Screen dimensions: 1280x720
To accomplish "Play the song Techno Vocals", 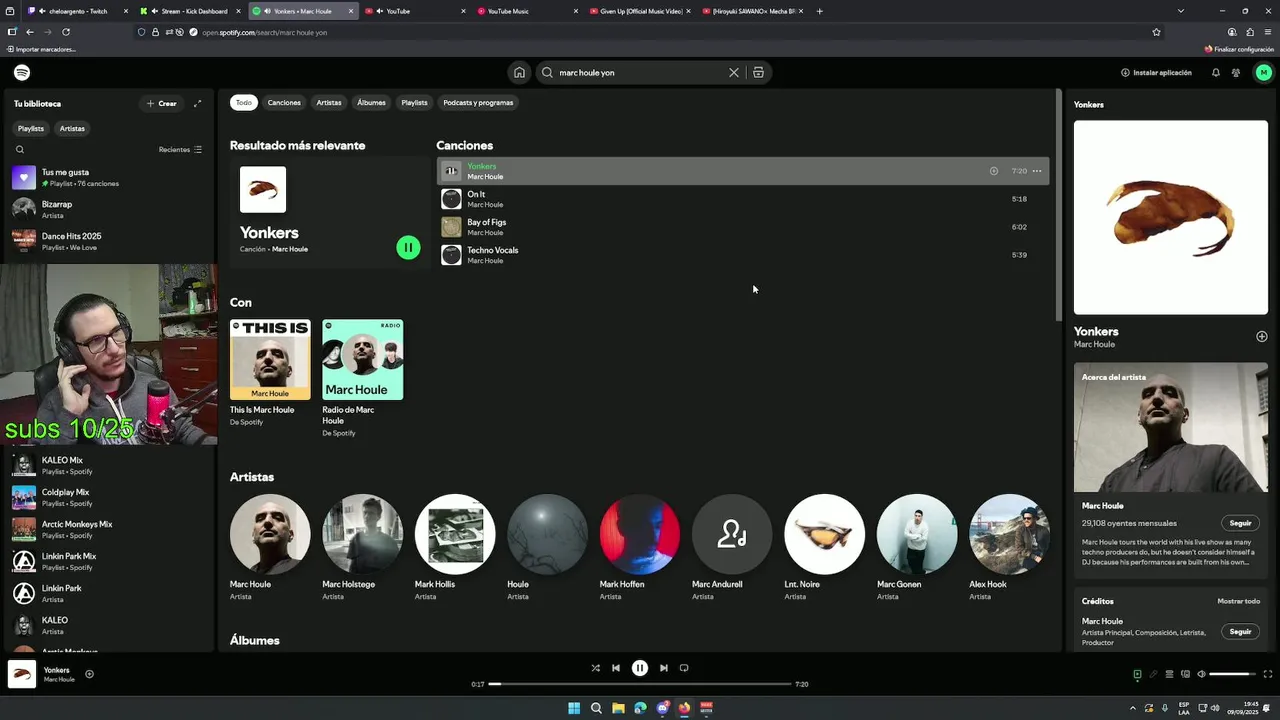I will [742, 255].
